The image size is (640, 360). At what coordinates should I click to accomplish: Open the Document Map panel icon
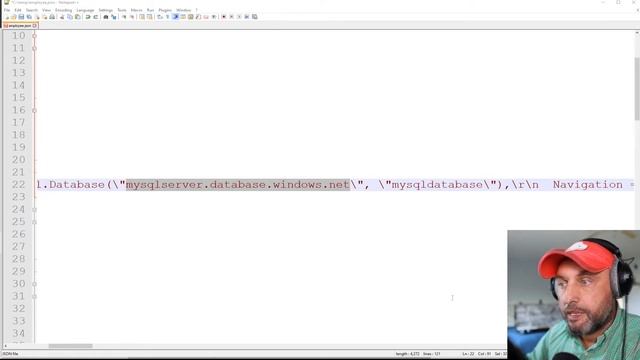coord(190,17)
